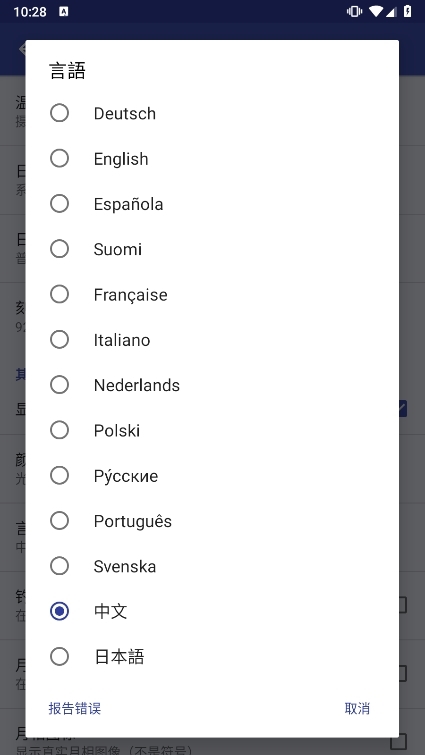Image resolution: width=425 pixels, height=755 pixels.
Task: Choose English as the language
Action: [x=212, y=158]
